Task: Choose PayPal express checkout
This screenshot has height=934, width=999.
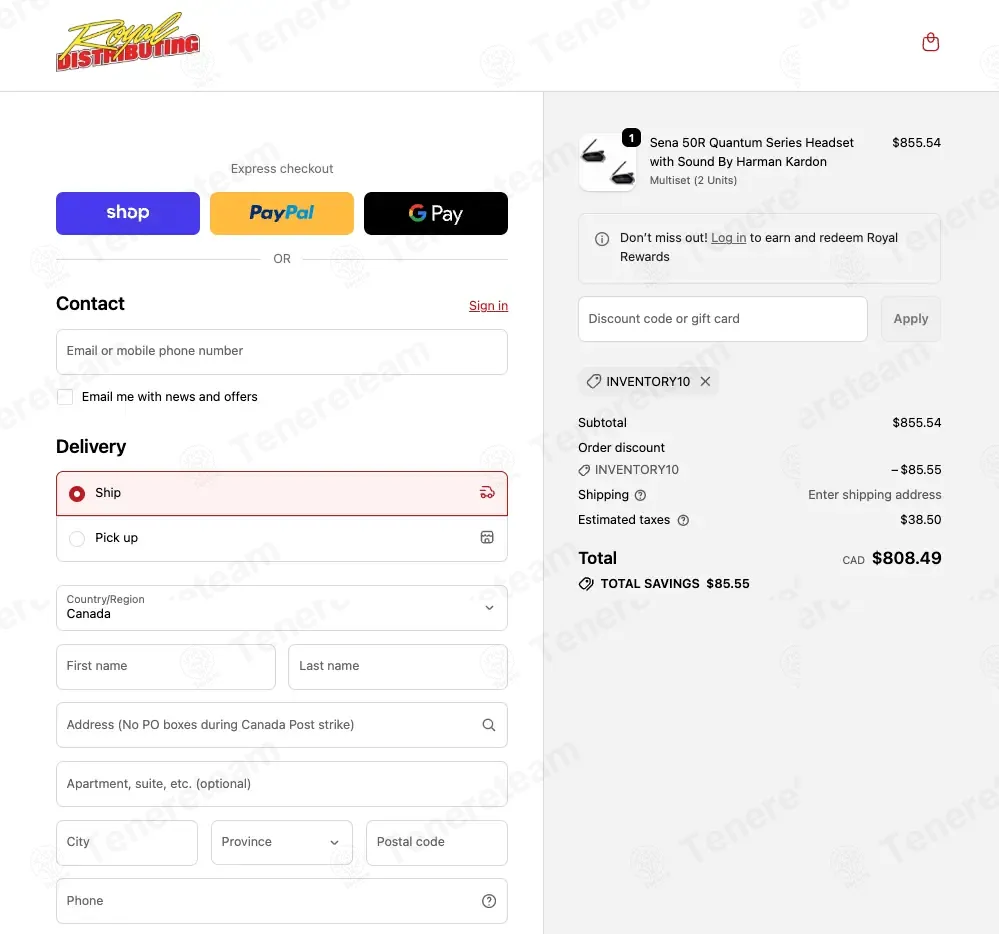Action: 281,213
